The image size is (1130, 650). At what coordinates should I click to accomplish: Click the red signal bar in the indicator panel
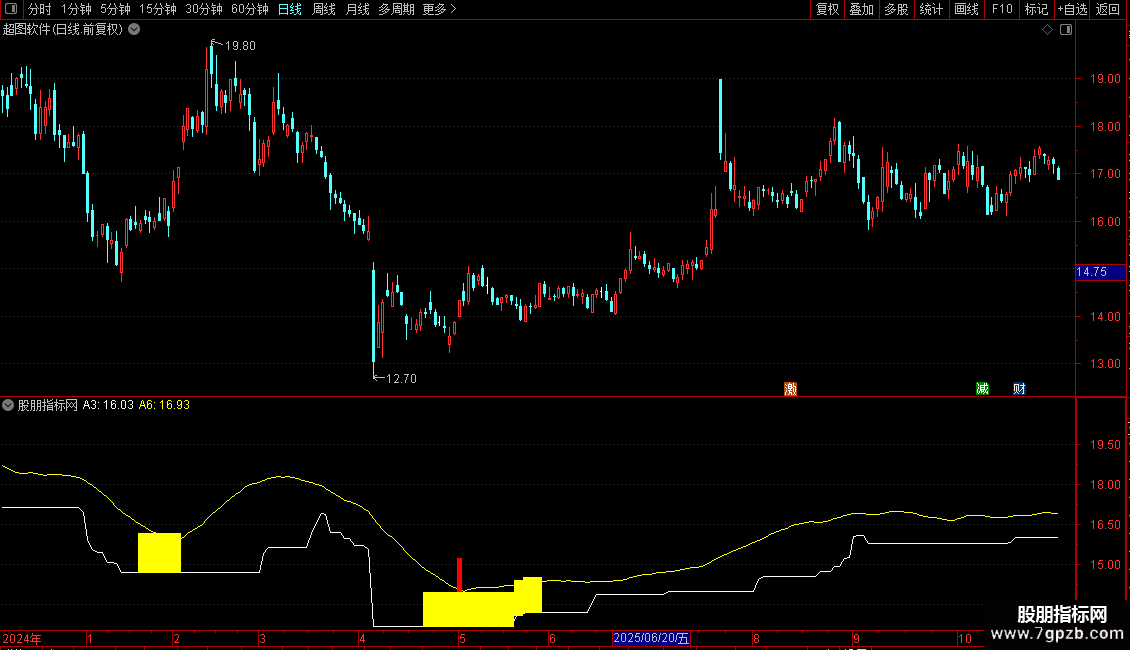(x=459, y=574)
